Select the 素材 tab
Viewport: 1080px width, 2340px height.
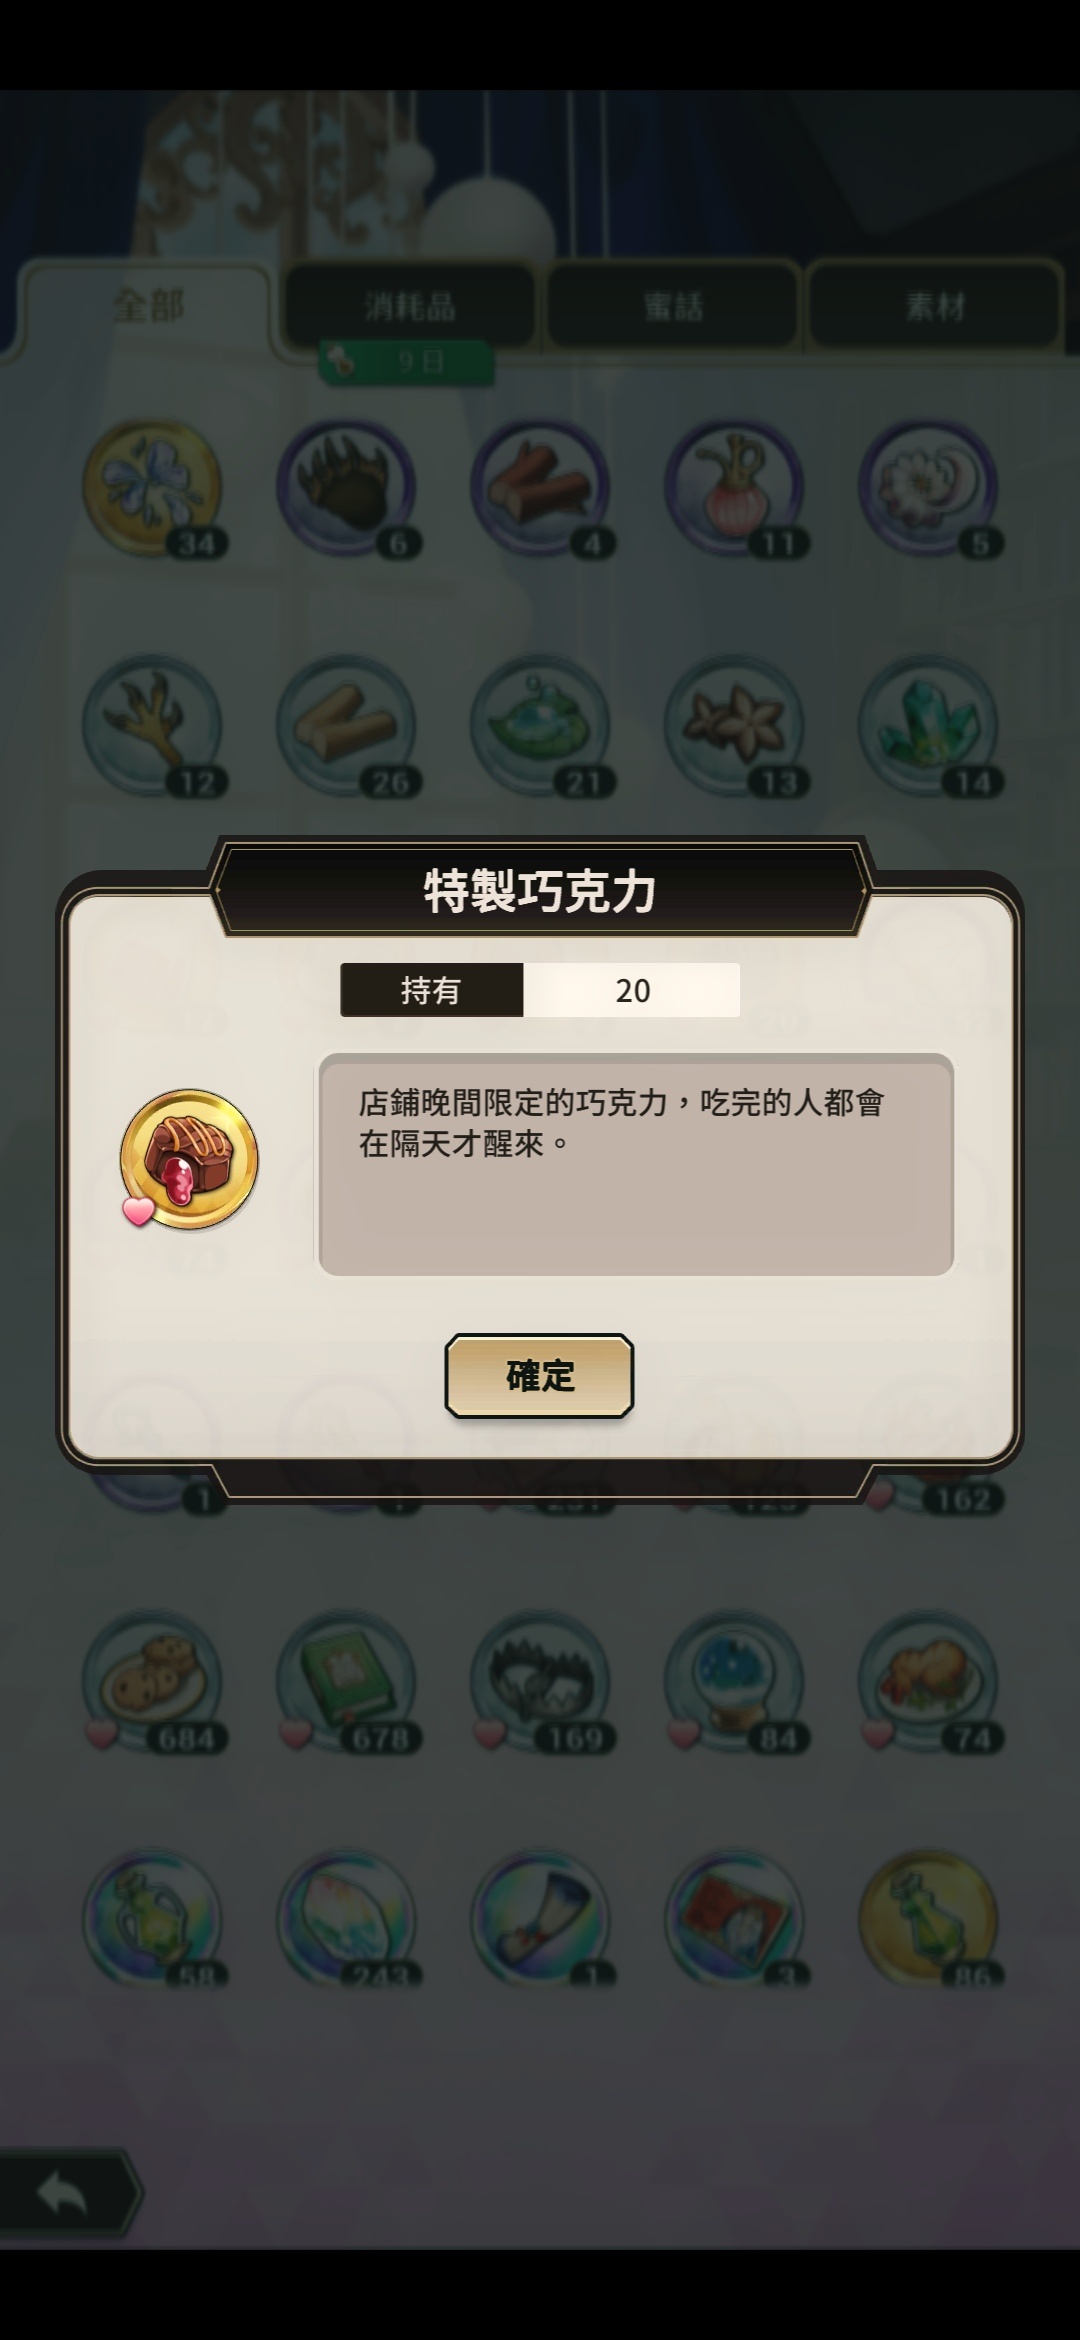934,305
